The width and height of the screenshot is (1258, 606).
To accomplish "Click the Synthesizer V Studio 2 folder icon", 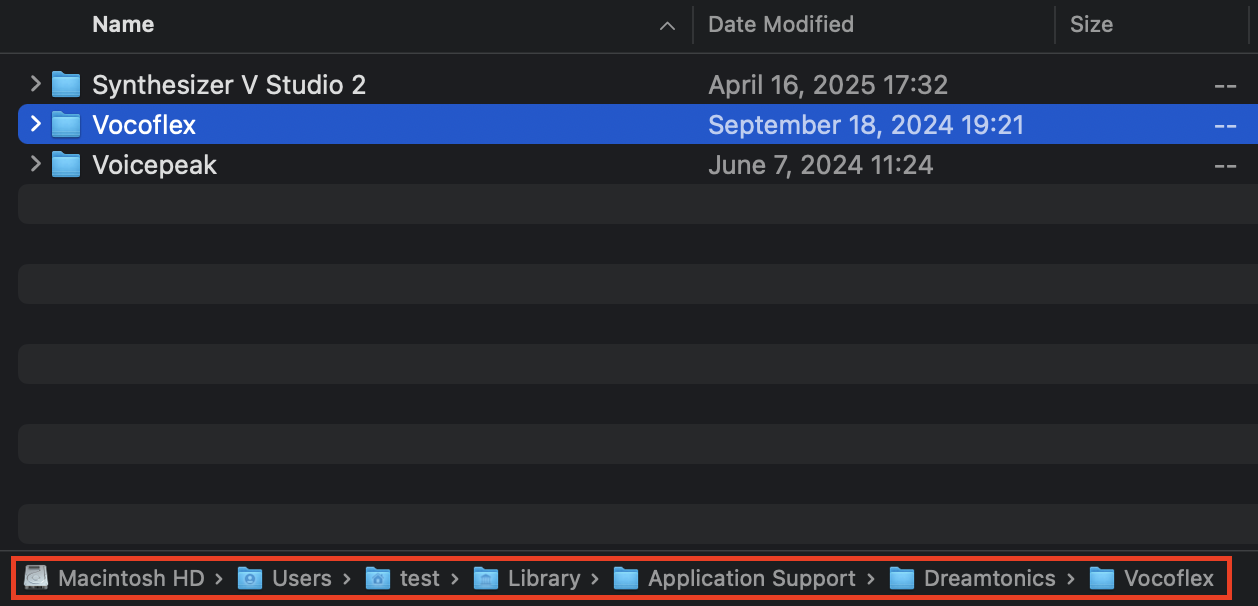I will [x=66, y=84].
